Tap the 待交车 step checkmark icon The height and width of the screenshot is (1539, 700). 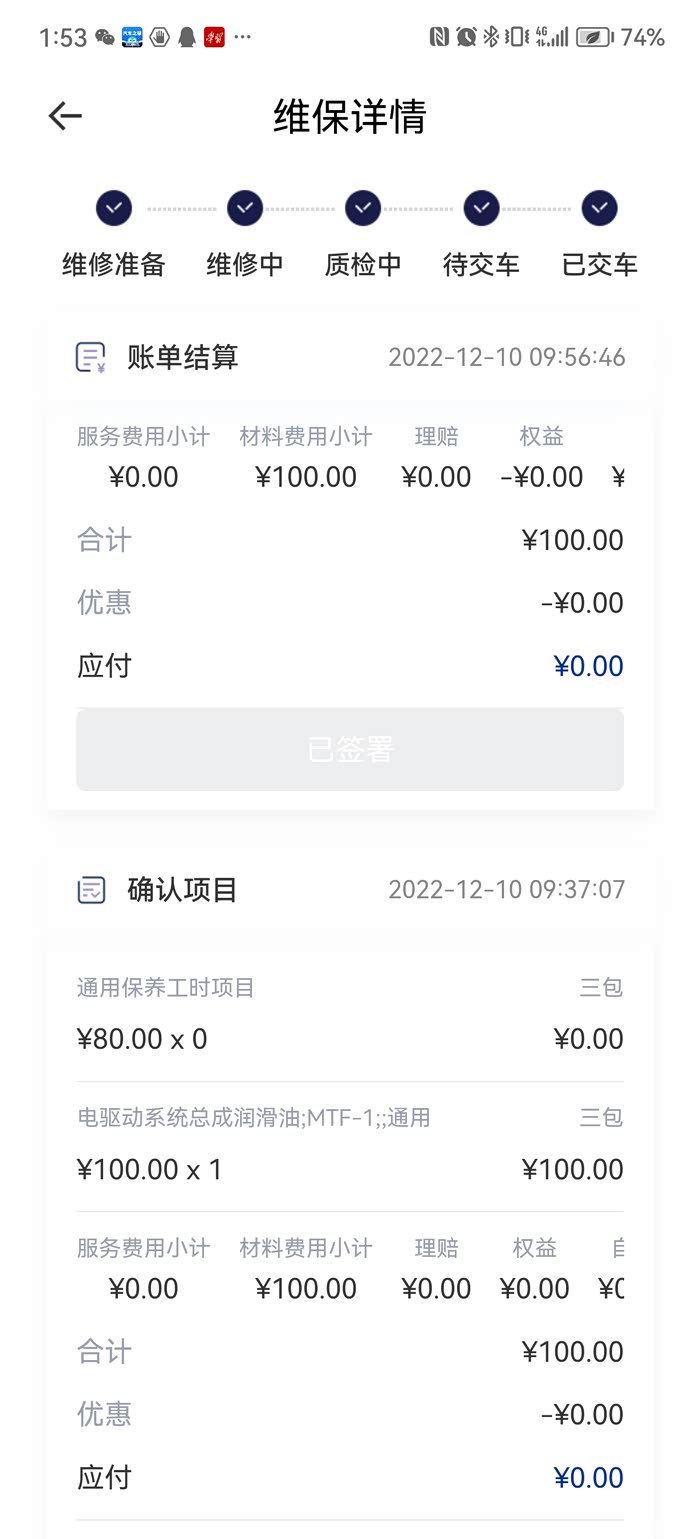(481, 208)
